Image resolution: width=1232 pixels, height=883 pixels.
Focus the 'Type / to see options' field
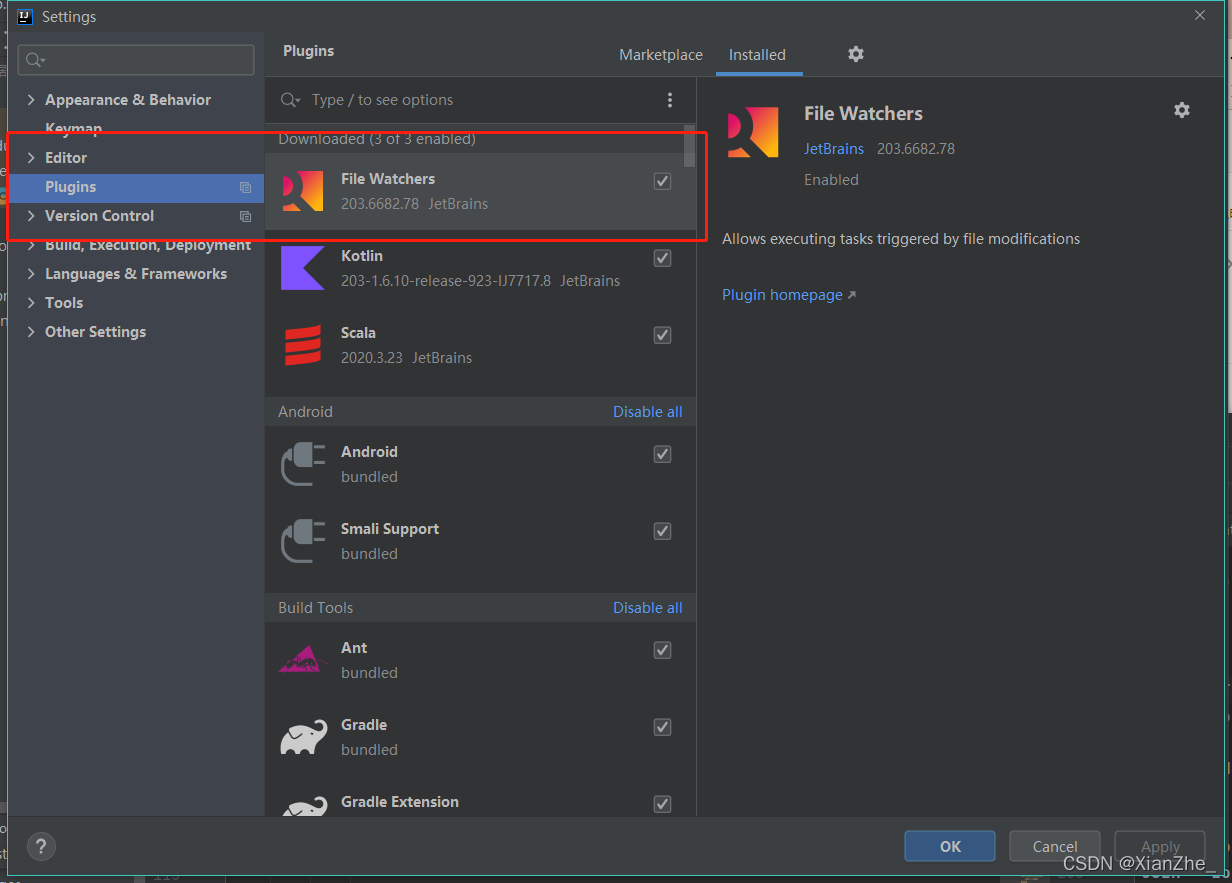pyautogui.click(x=480, y=100)
